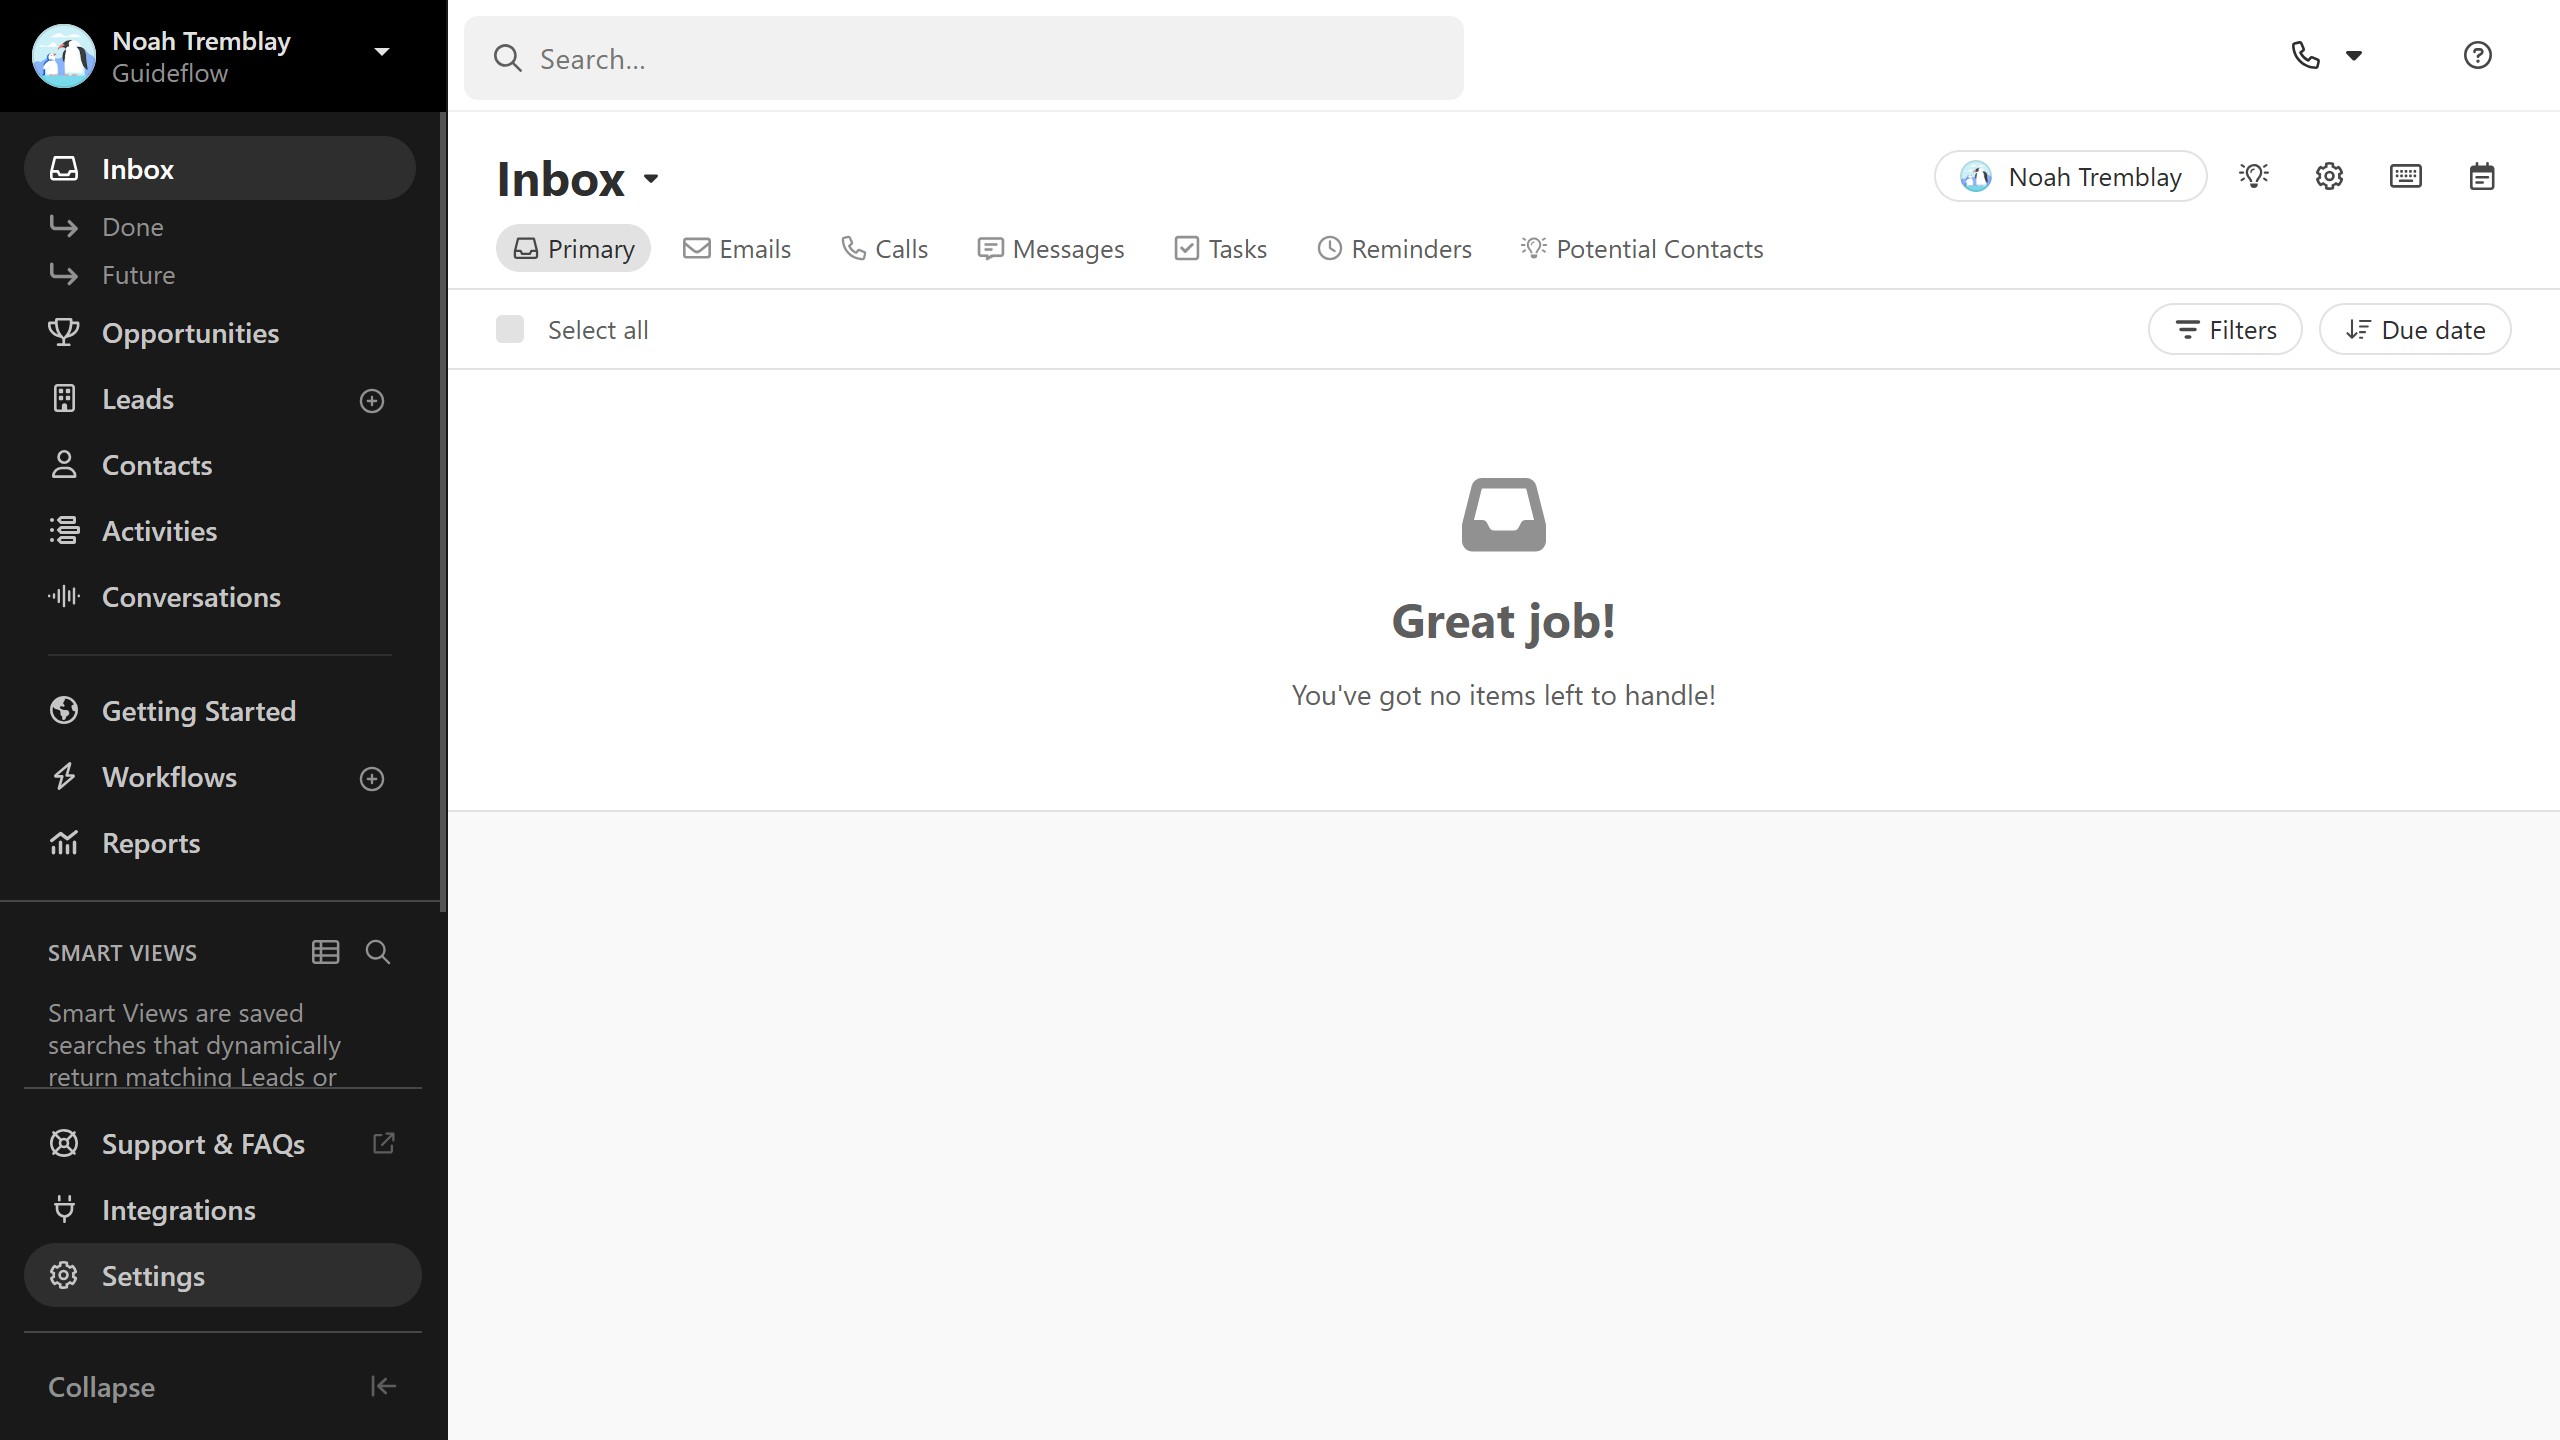
Task: Switch to the Primary tab
Action: pyautogui.click(x=573, y=249)
